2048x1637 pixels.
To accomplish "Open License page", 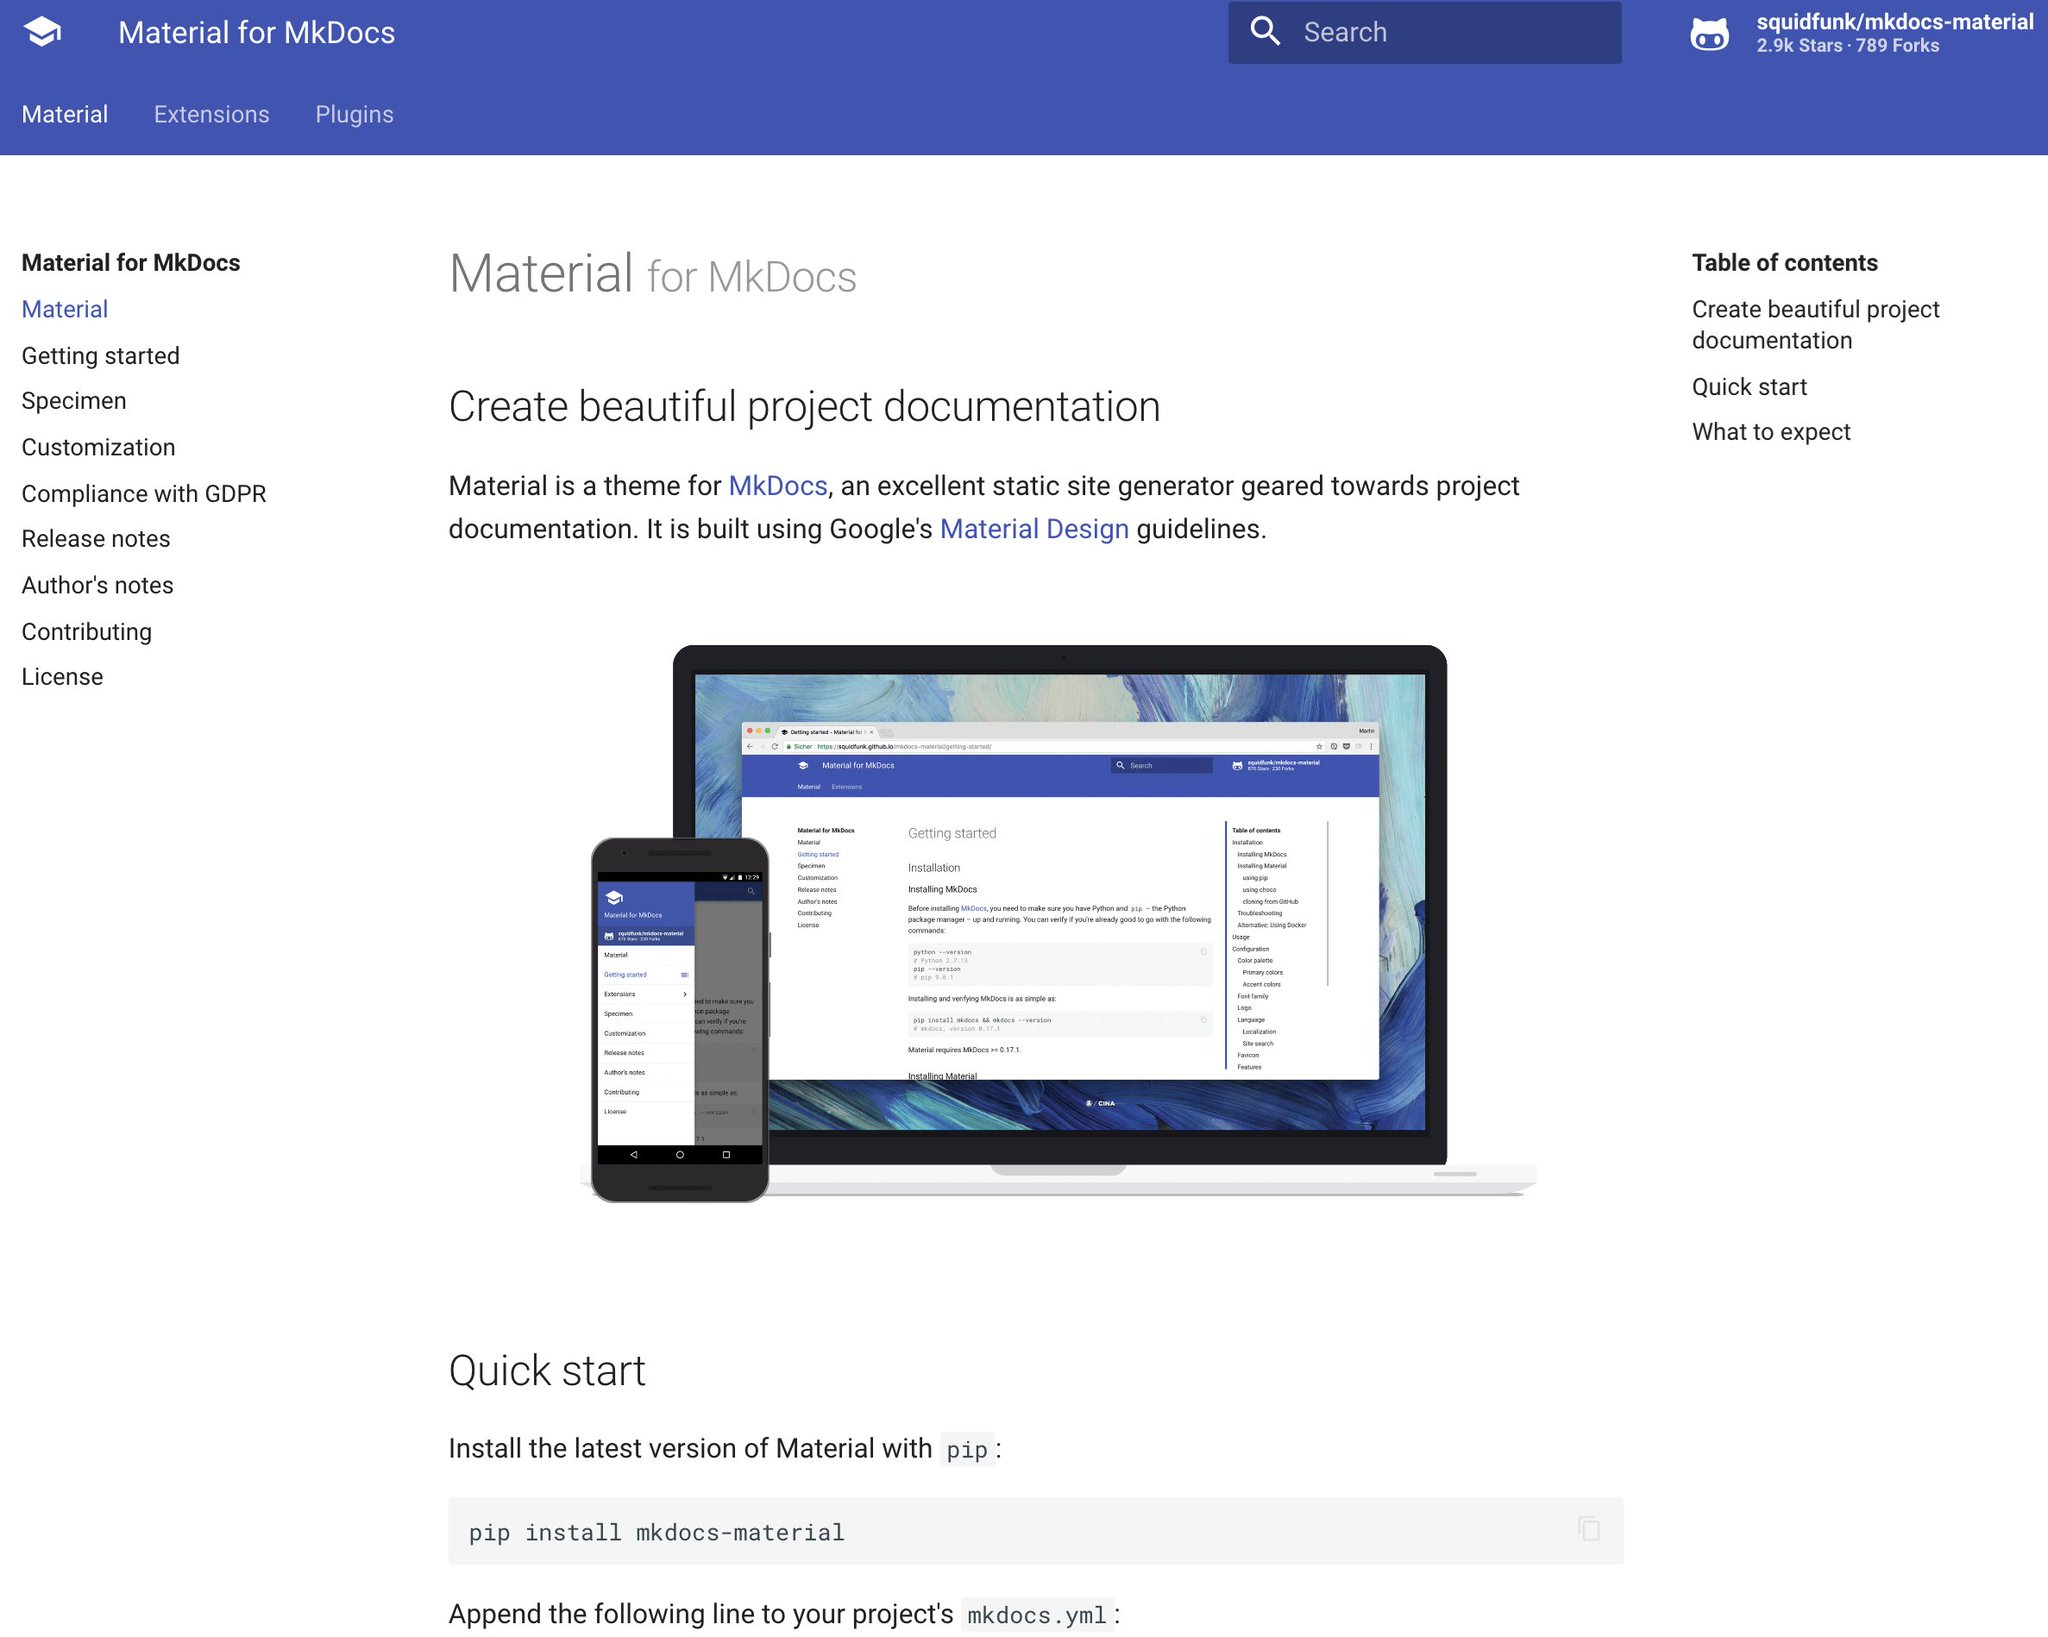I will click(62, 677).
